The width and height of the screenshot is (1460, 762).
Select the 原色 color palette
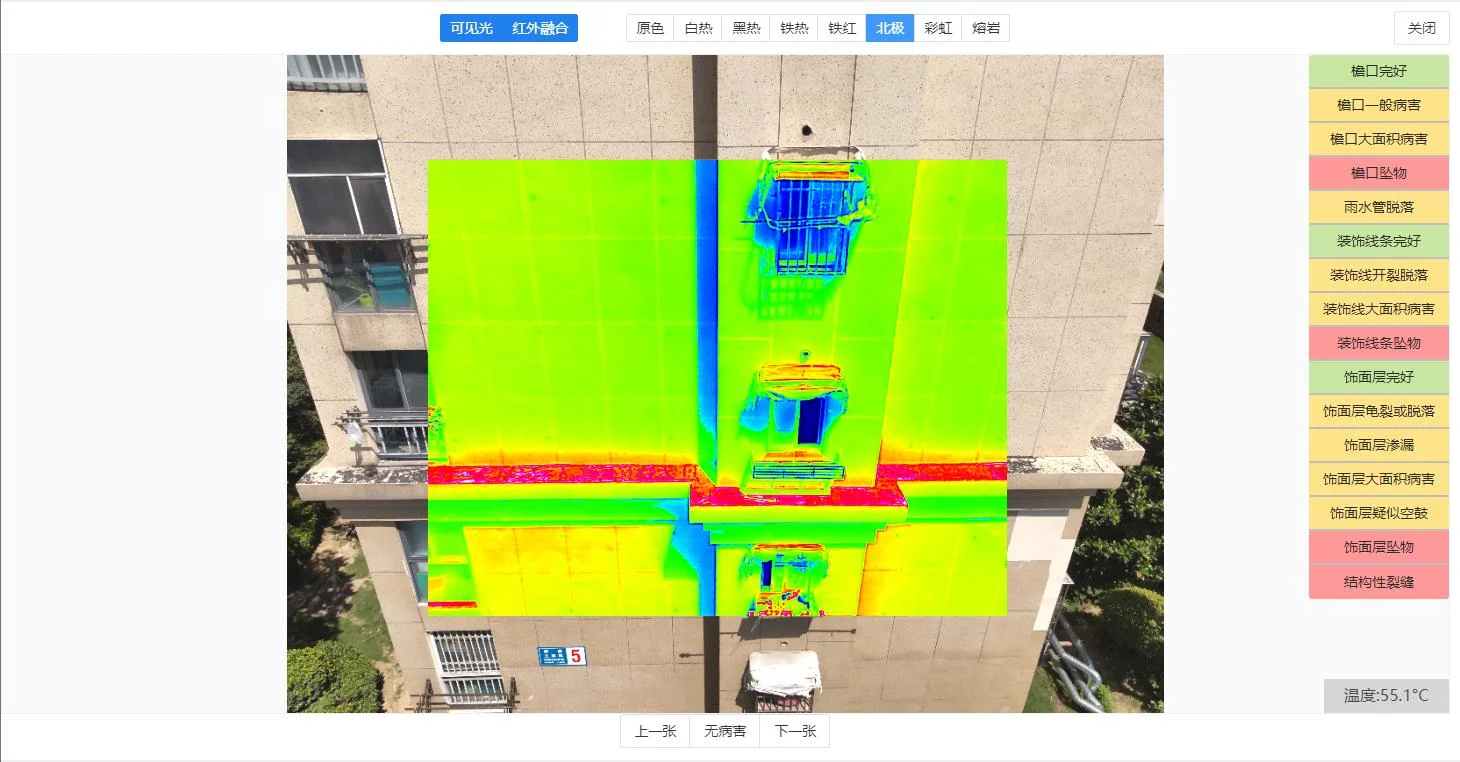click(650, 28)
